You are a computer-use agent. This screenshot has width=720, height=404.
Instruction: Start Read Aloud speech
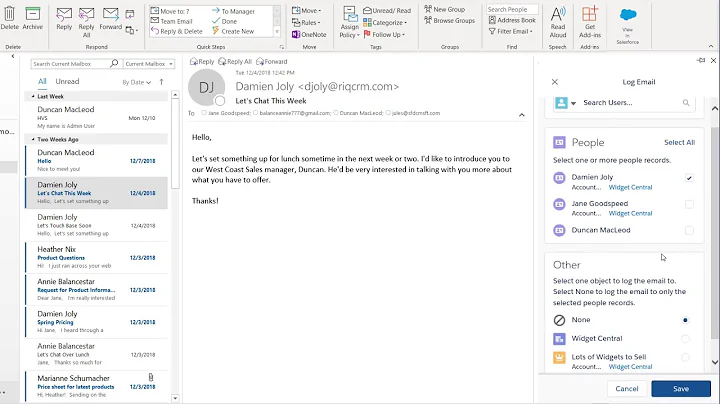pos(558,22)
